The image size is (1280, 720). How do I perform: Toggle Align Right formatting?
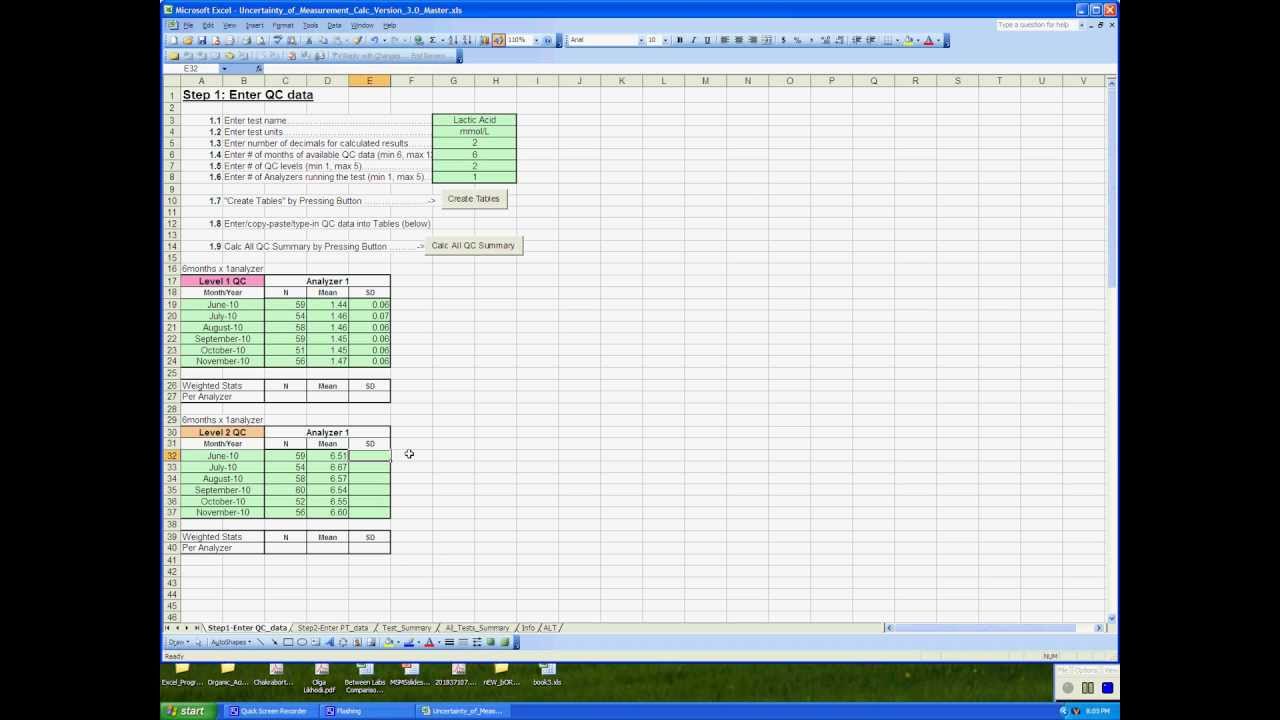click(753, 40)
